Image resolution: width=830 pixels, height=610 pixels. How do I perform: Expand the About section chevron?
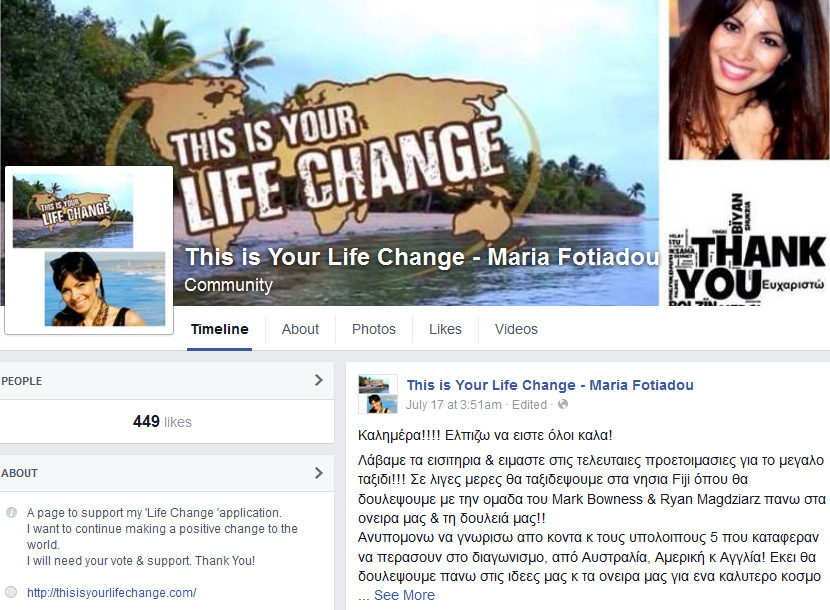[x=318, y=473]
